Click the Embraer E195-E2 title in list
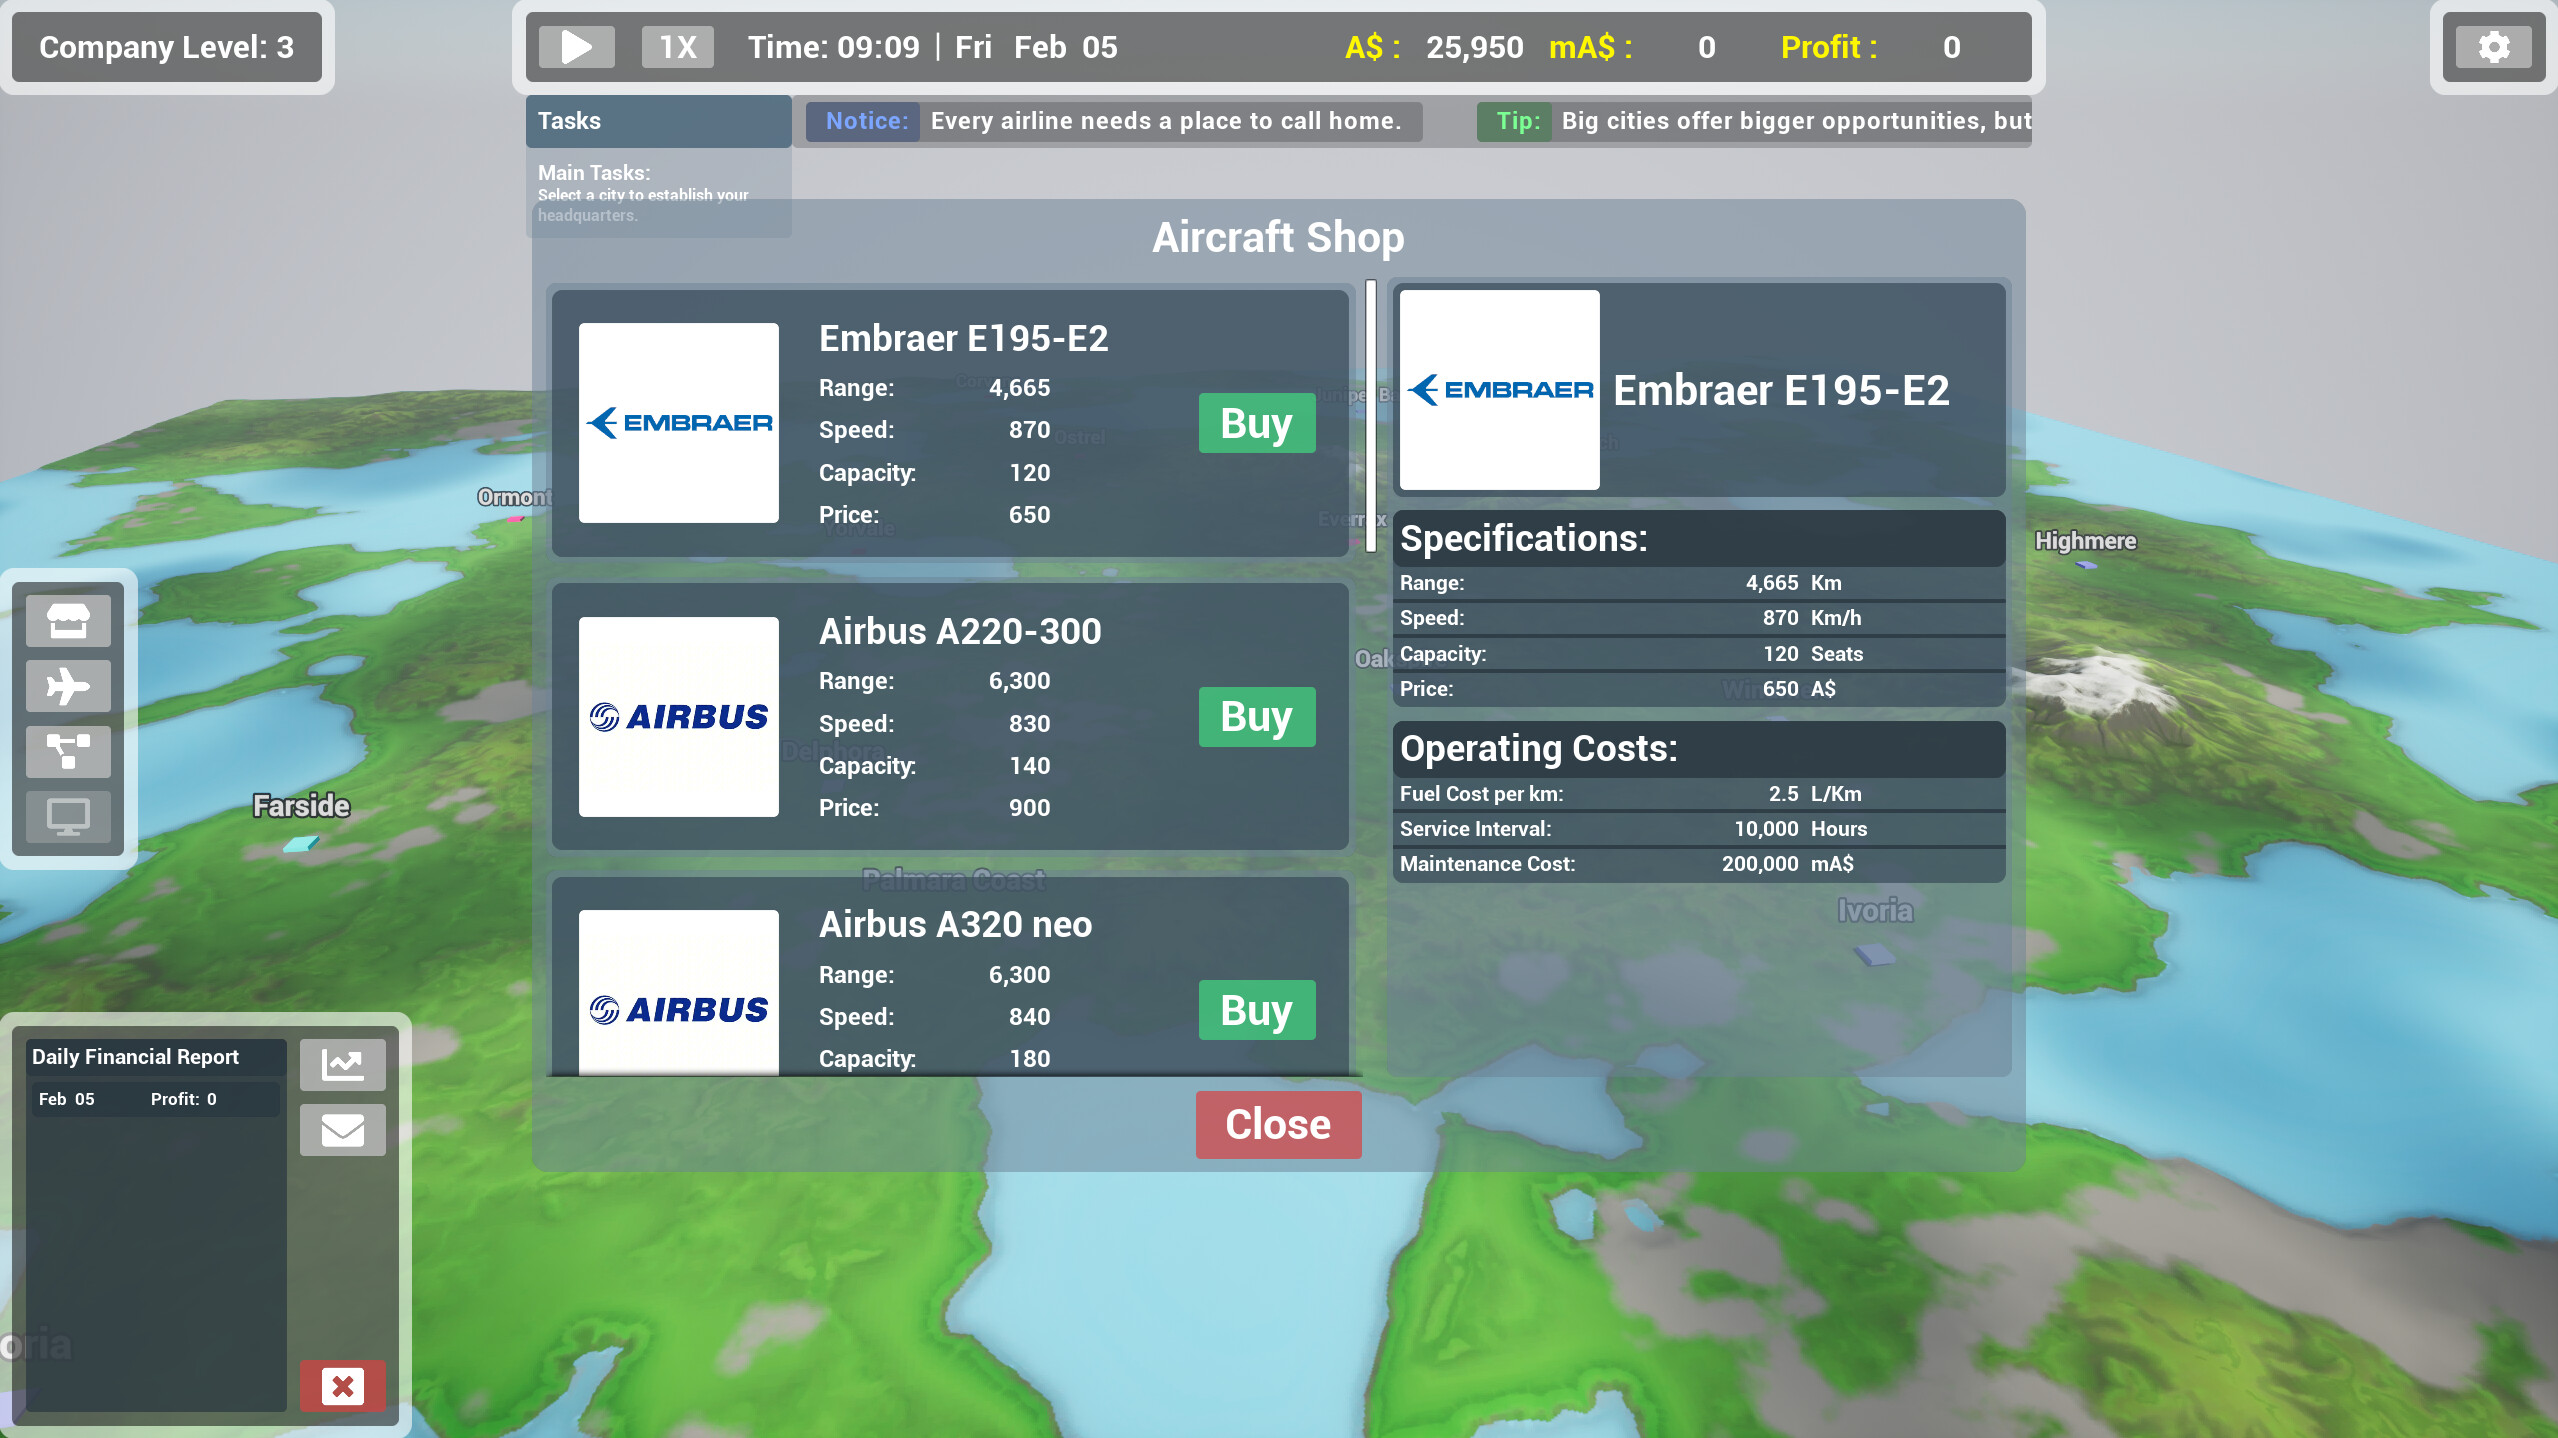The image size is (2558, 1438). 963,339
